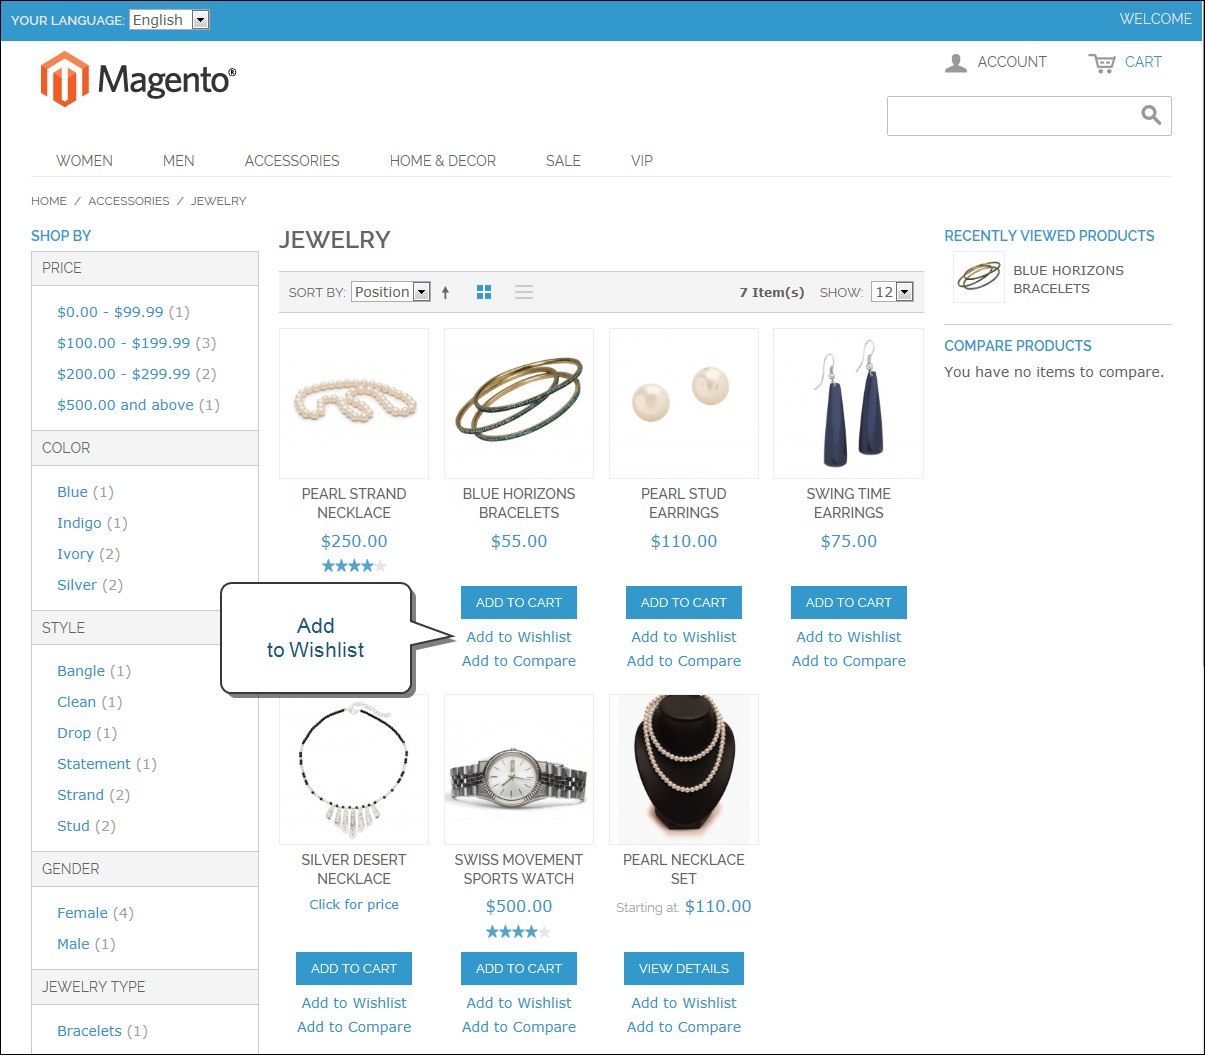Open Pearl Strand Necklace title link
The height and width of the screenshot is (1055, 1205).
(354, 503)
